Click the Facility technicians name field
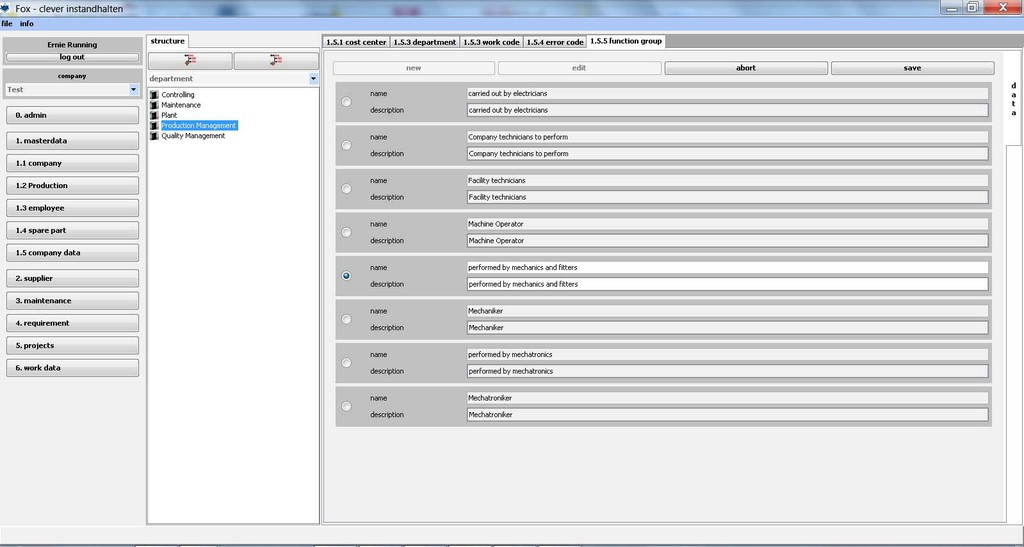The height and width of the screenshot is (547, 1024). coord(727,180)
